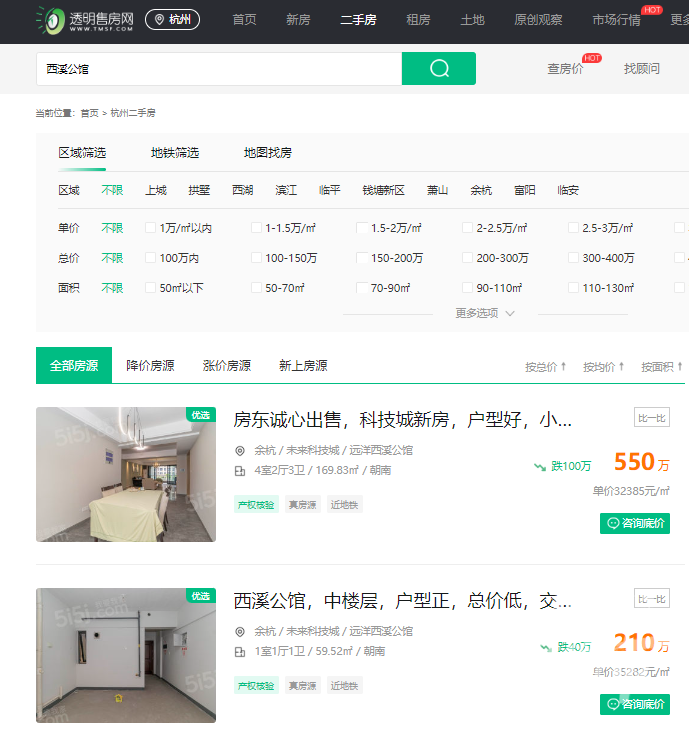Select the 降价房源 listing tab

pos(150,365)
